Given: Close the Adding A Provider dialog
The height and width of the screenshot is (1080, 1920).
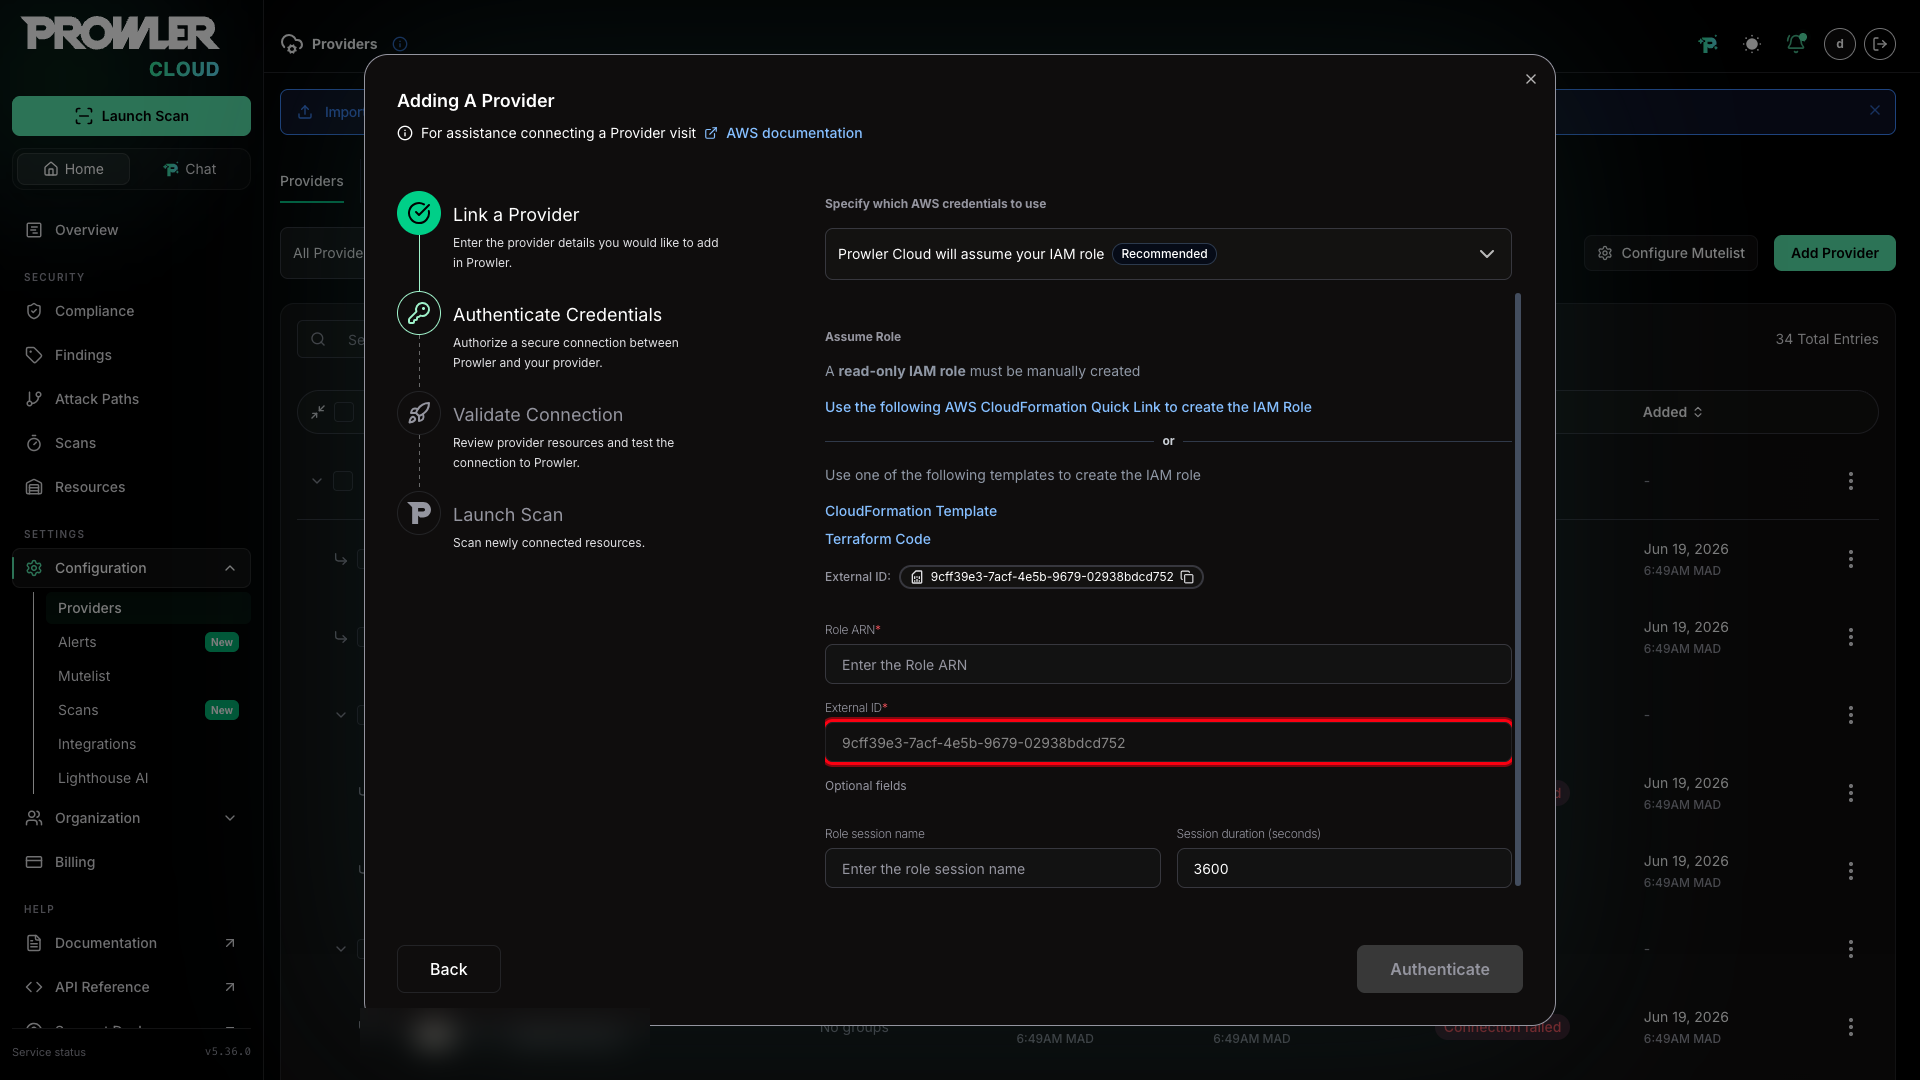Looking at the screenshot, I should pyautogui.click(x=1531, y=79).
